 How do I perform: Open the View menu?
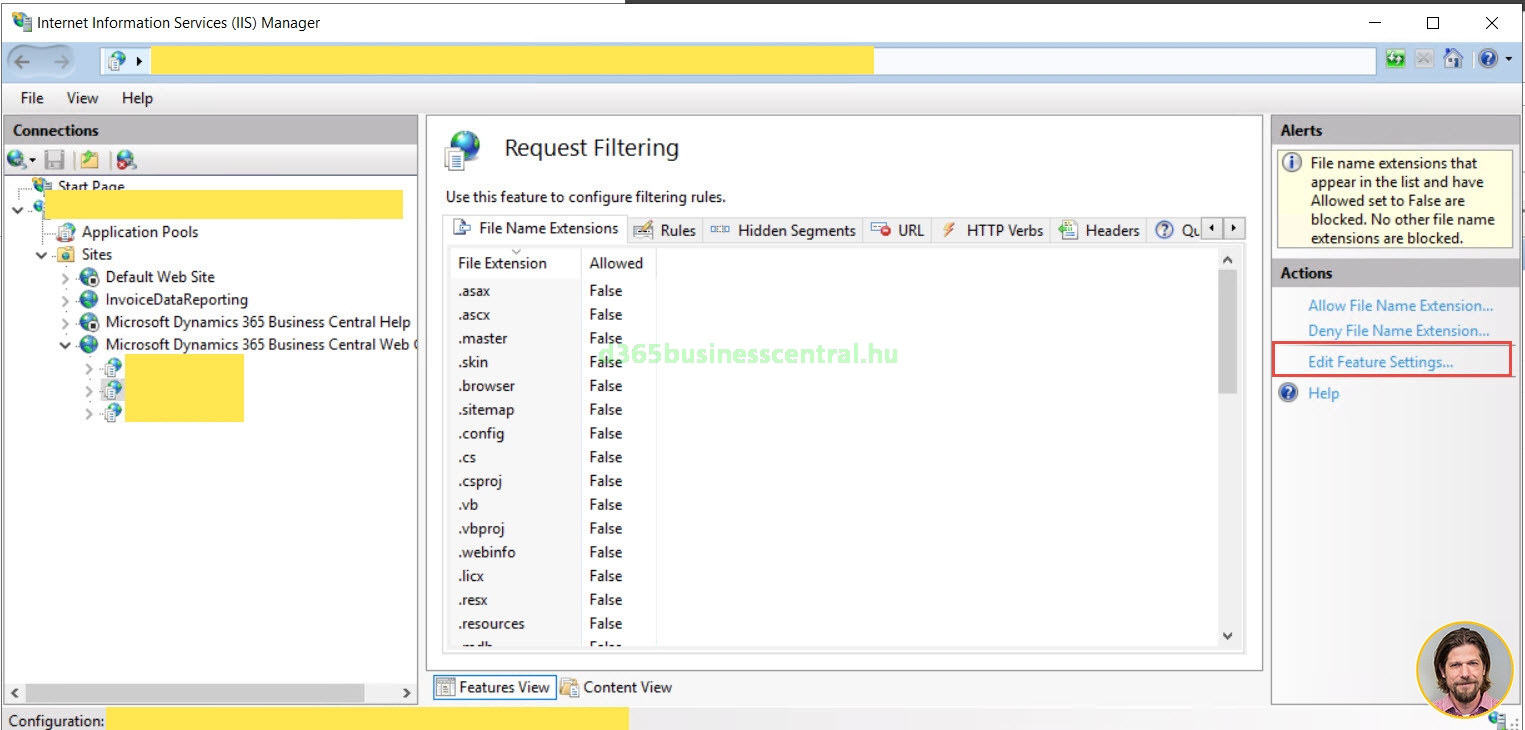pos(82,98)
